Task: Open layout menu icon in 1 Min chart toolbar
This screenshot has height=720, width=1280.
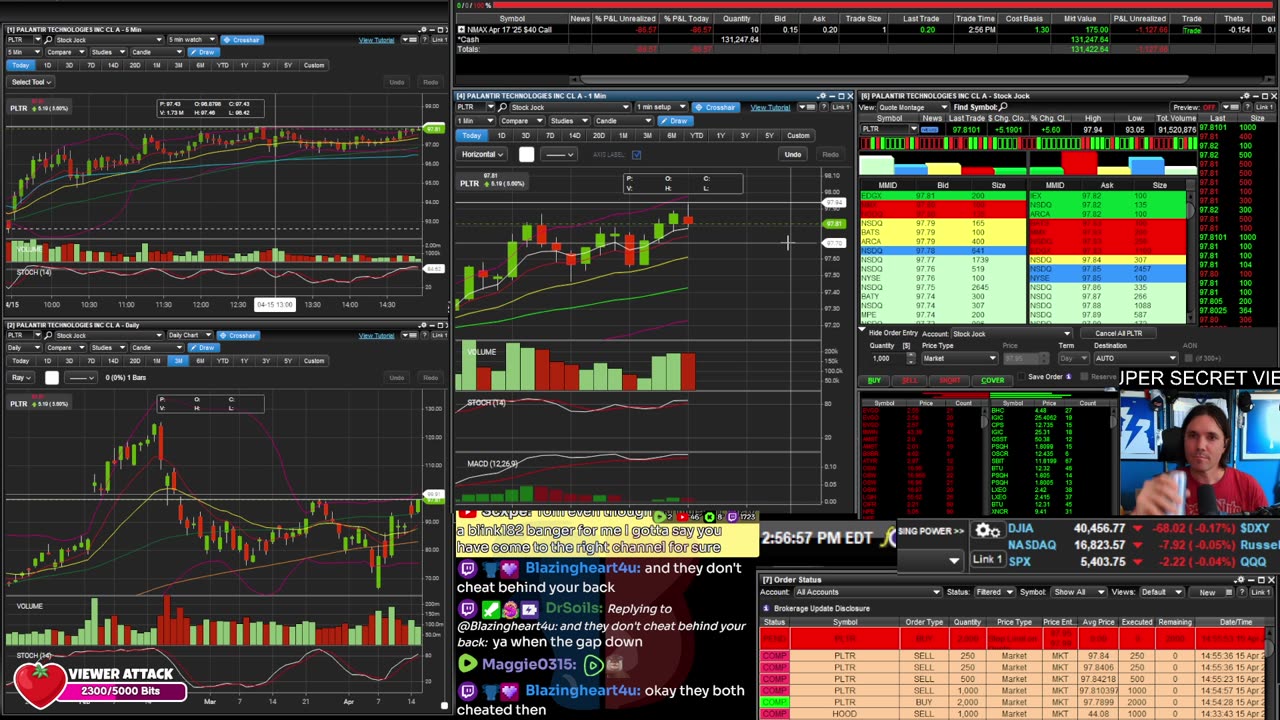Action: (806, 107)
